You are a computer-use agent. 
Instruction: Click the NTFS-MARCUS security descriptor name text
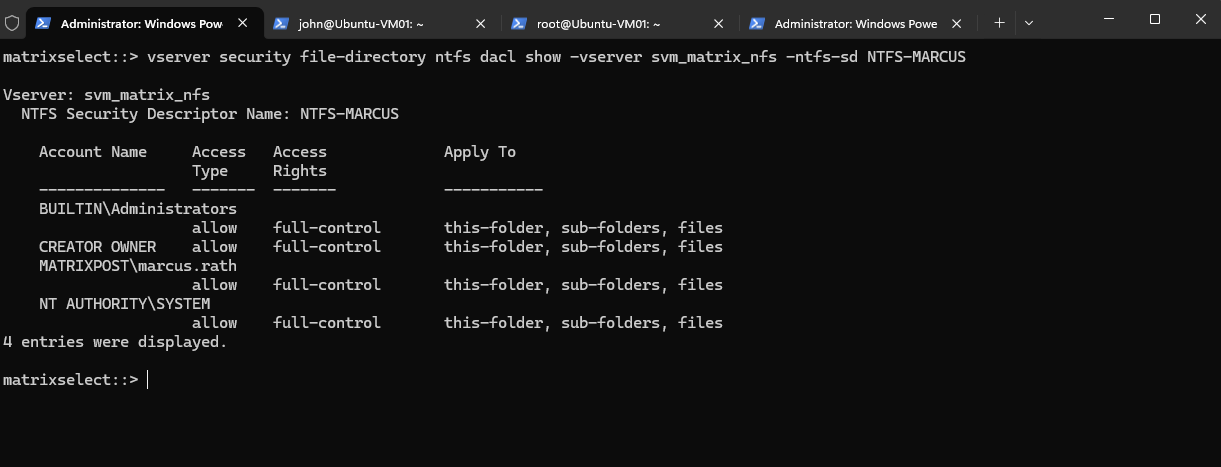click(x=349, y=114)
